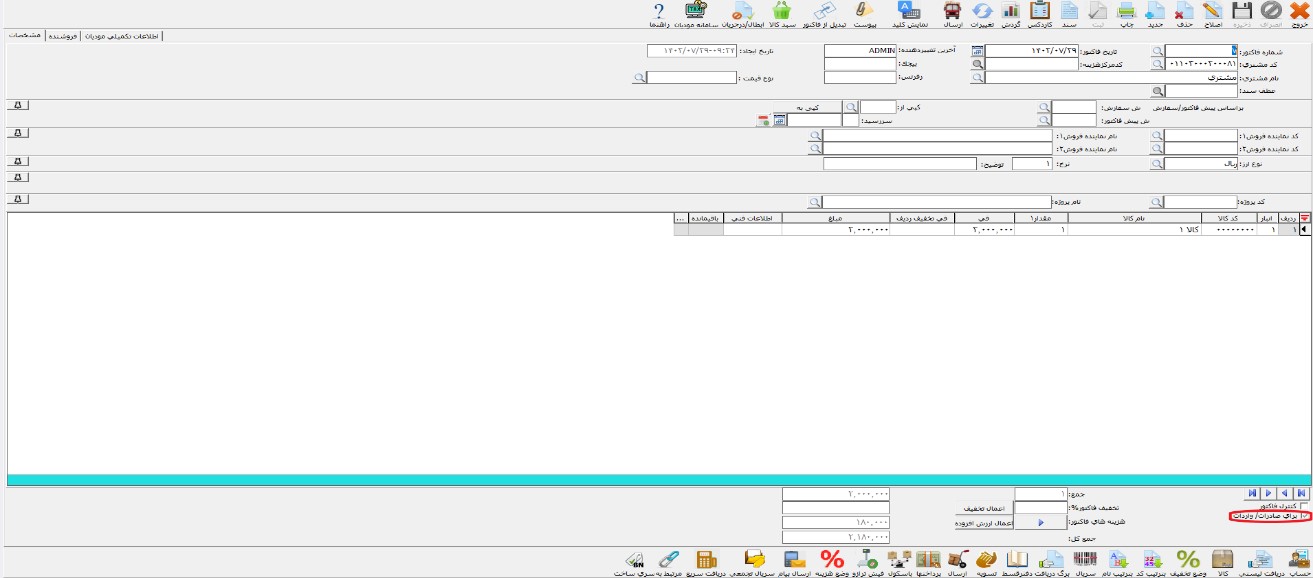Screen dimensions: 1313x578
Task: Click the سبد کالا green basket icon
Action: [x=783, y=12]
